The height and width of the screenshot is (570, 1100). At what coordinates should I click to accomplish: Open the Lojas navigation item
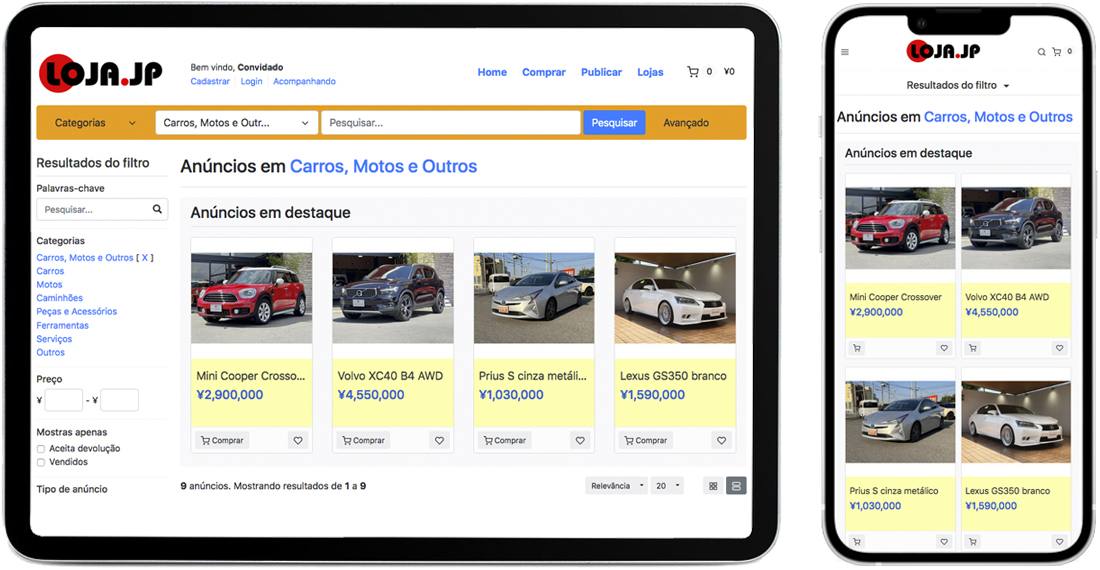[x=650, y=72]
